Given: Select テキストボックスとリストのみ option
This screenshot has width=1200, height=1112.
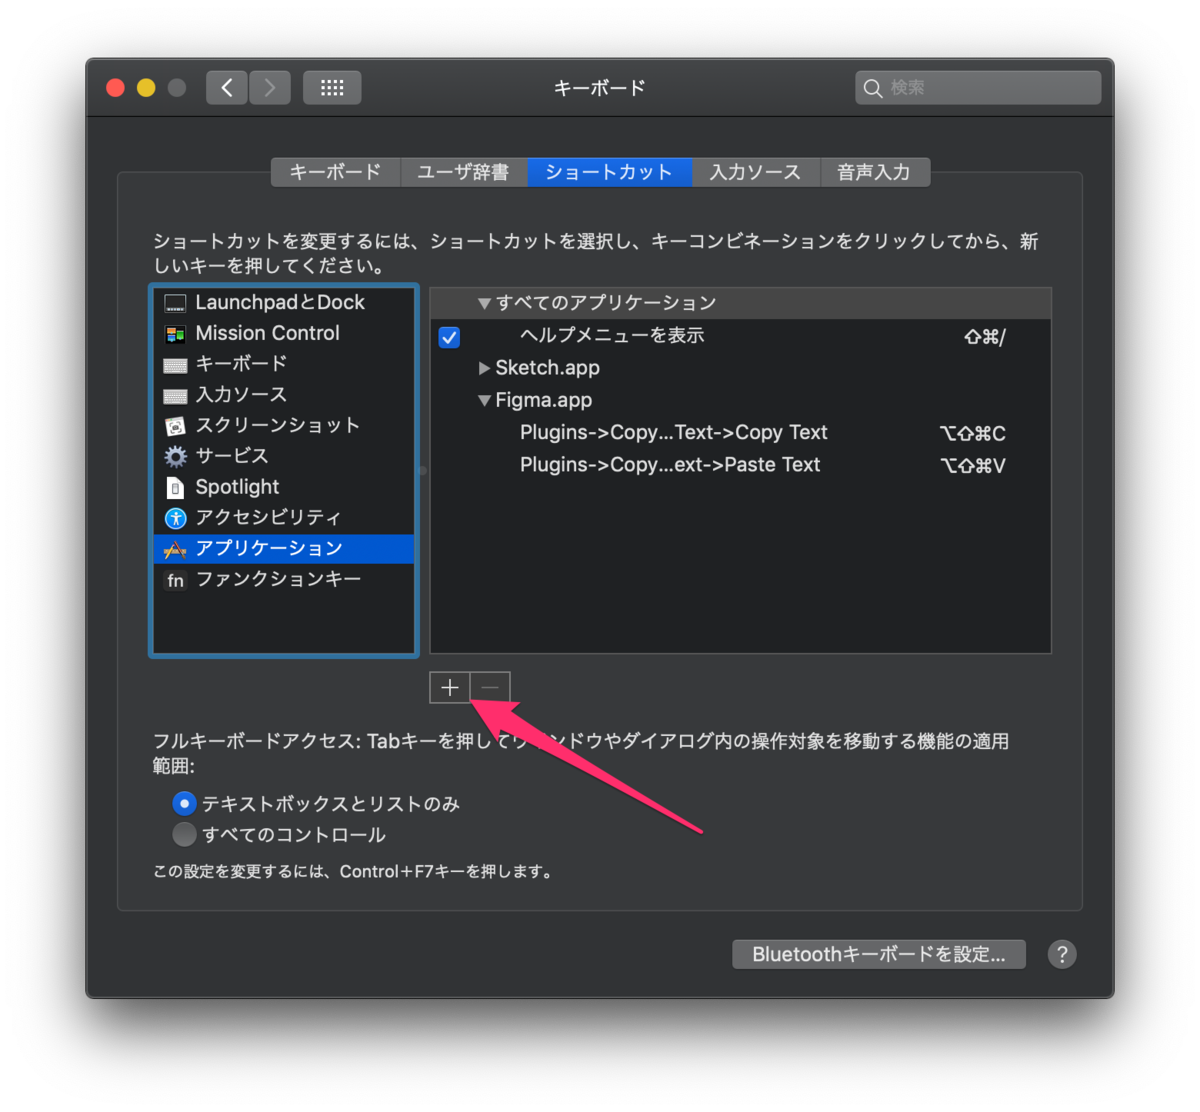Looking at the screenshot, I should 184,803.
